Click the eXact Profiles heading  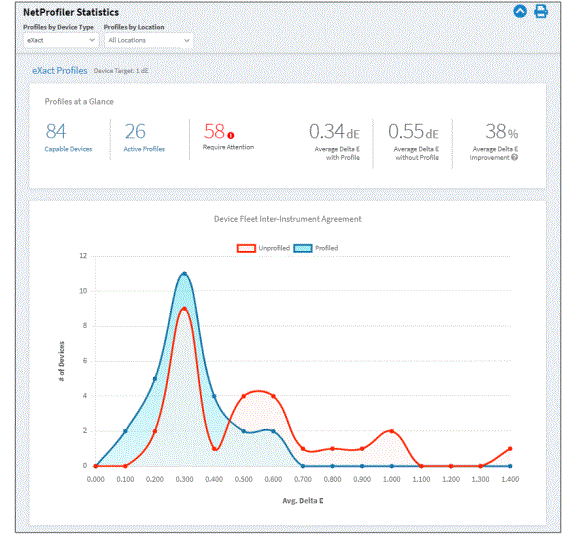coord(60,71)
